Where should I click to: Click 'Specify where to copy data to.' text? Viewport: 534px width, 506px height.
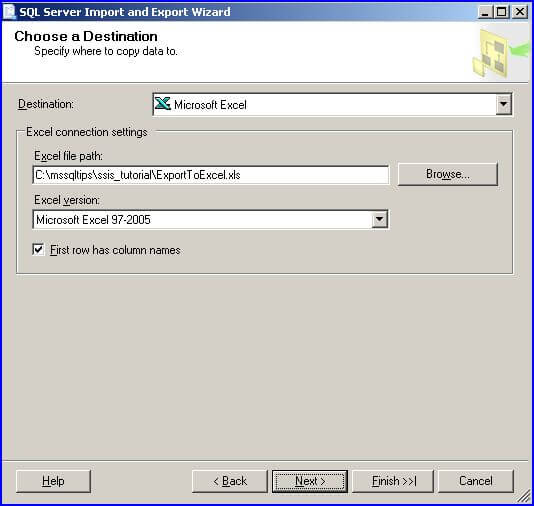pyautogui.click(x=106, y=51)
